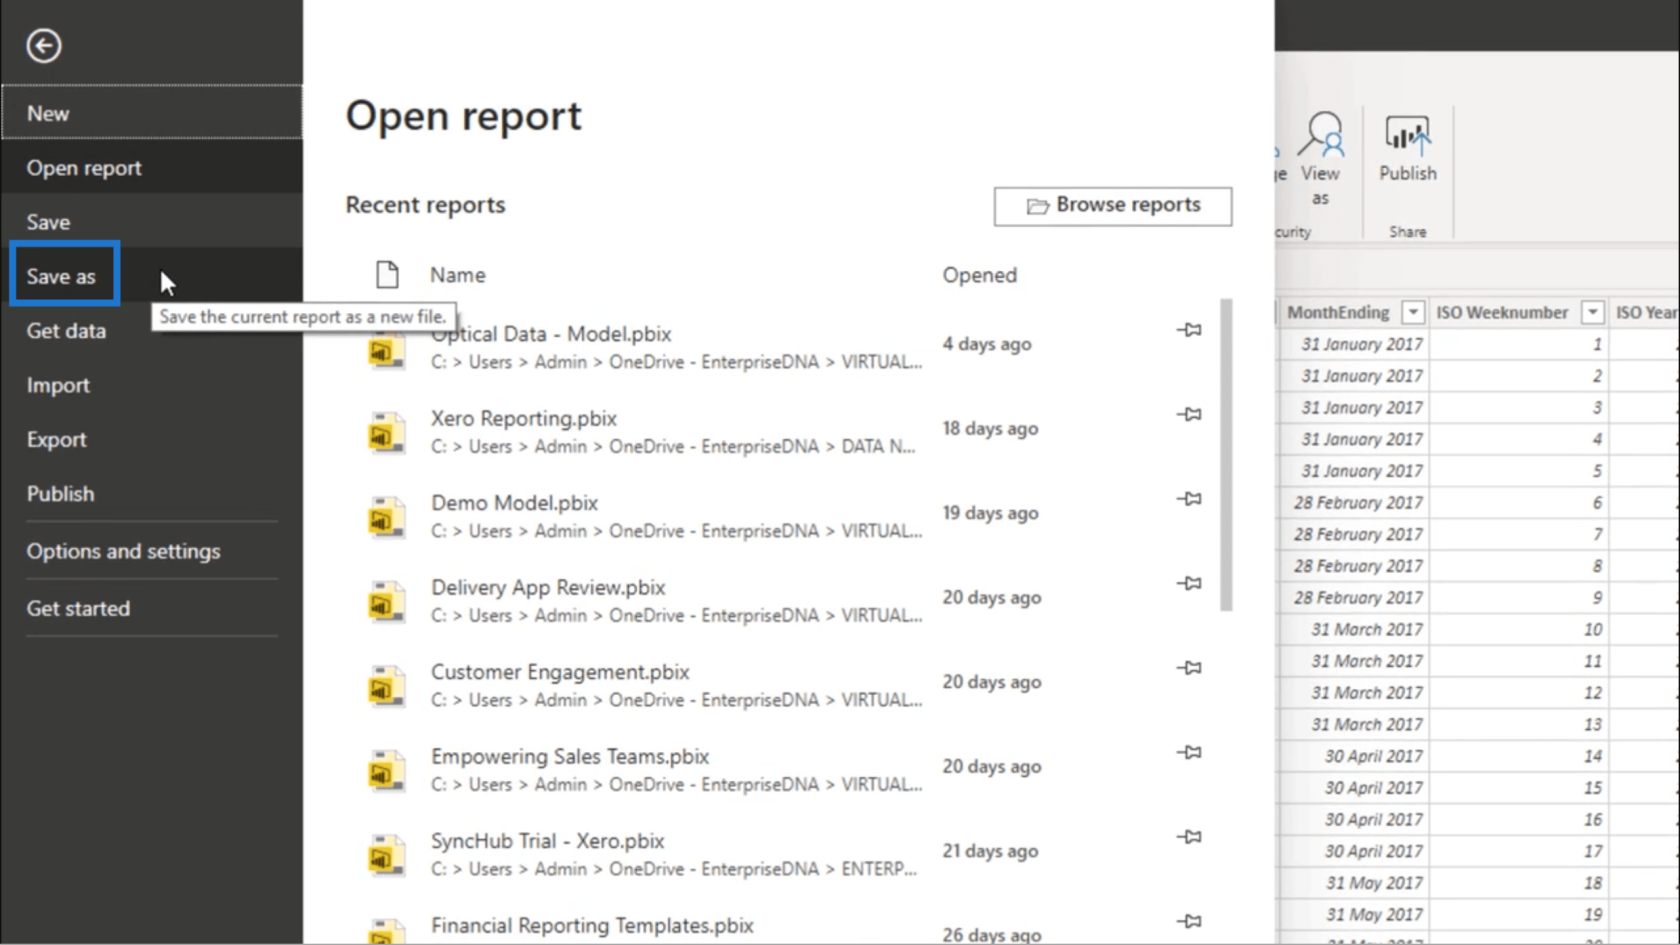Click Empowering Sales Teams.pbix file icon
Viewport: 1680px width, 945px height.
click(386, 770)
